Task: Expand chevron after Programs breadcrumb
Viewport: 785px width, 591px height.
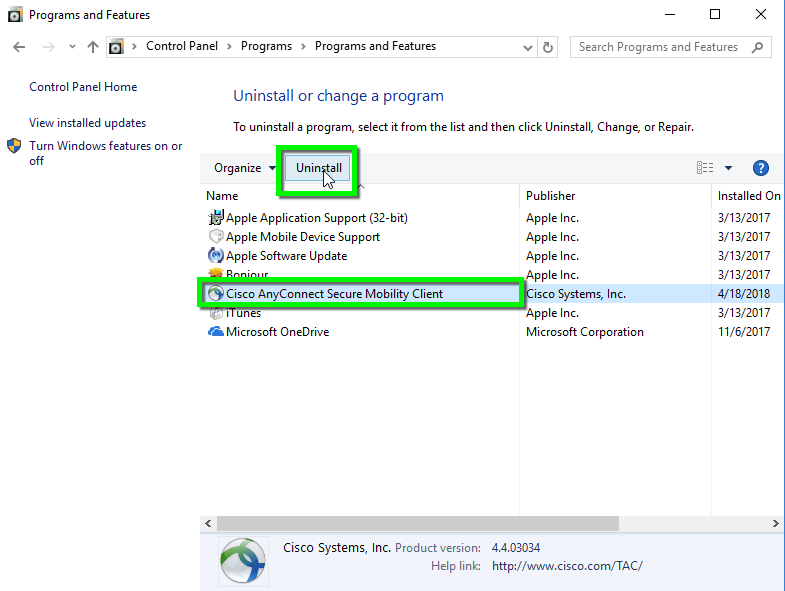Action: (x=303, y=47)
